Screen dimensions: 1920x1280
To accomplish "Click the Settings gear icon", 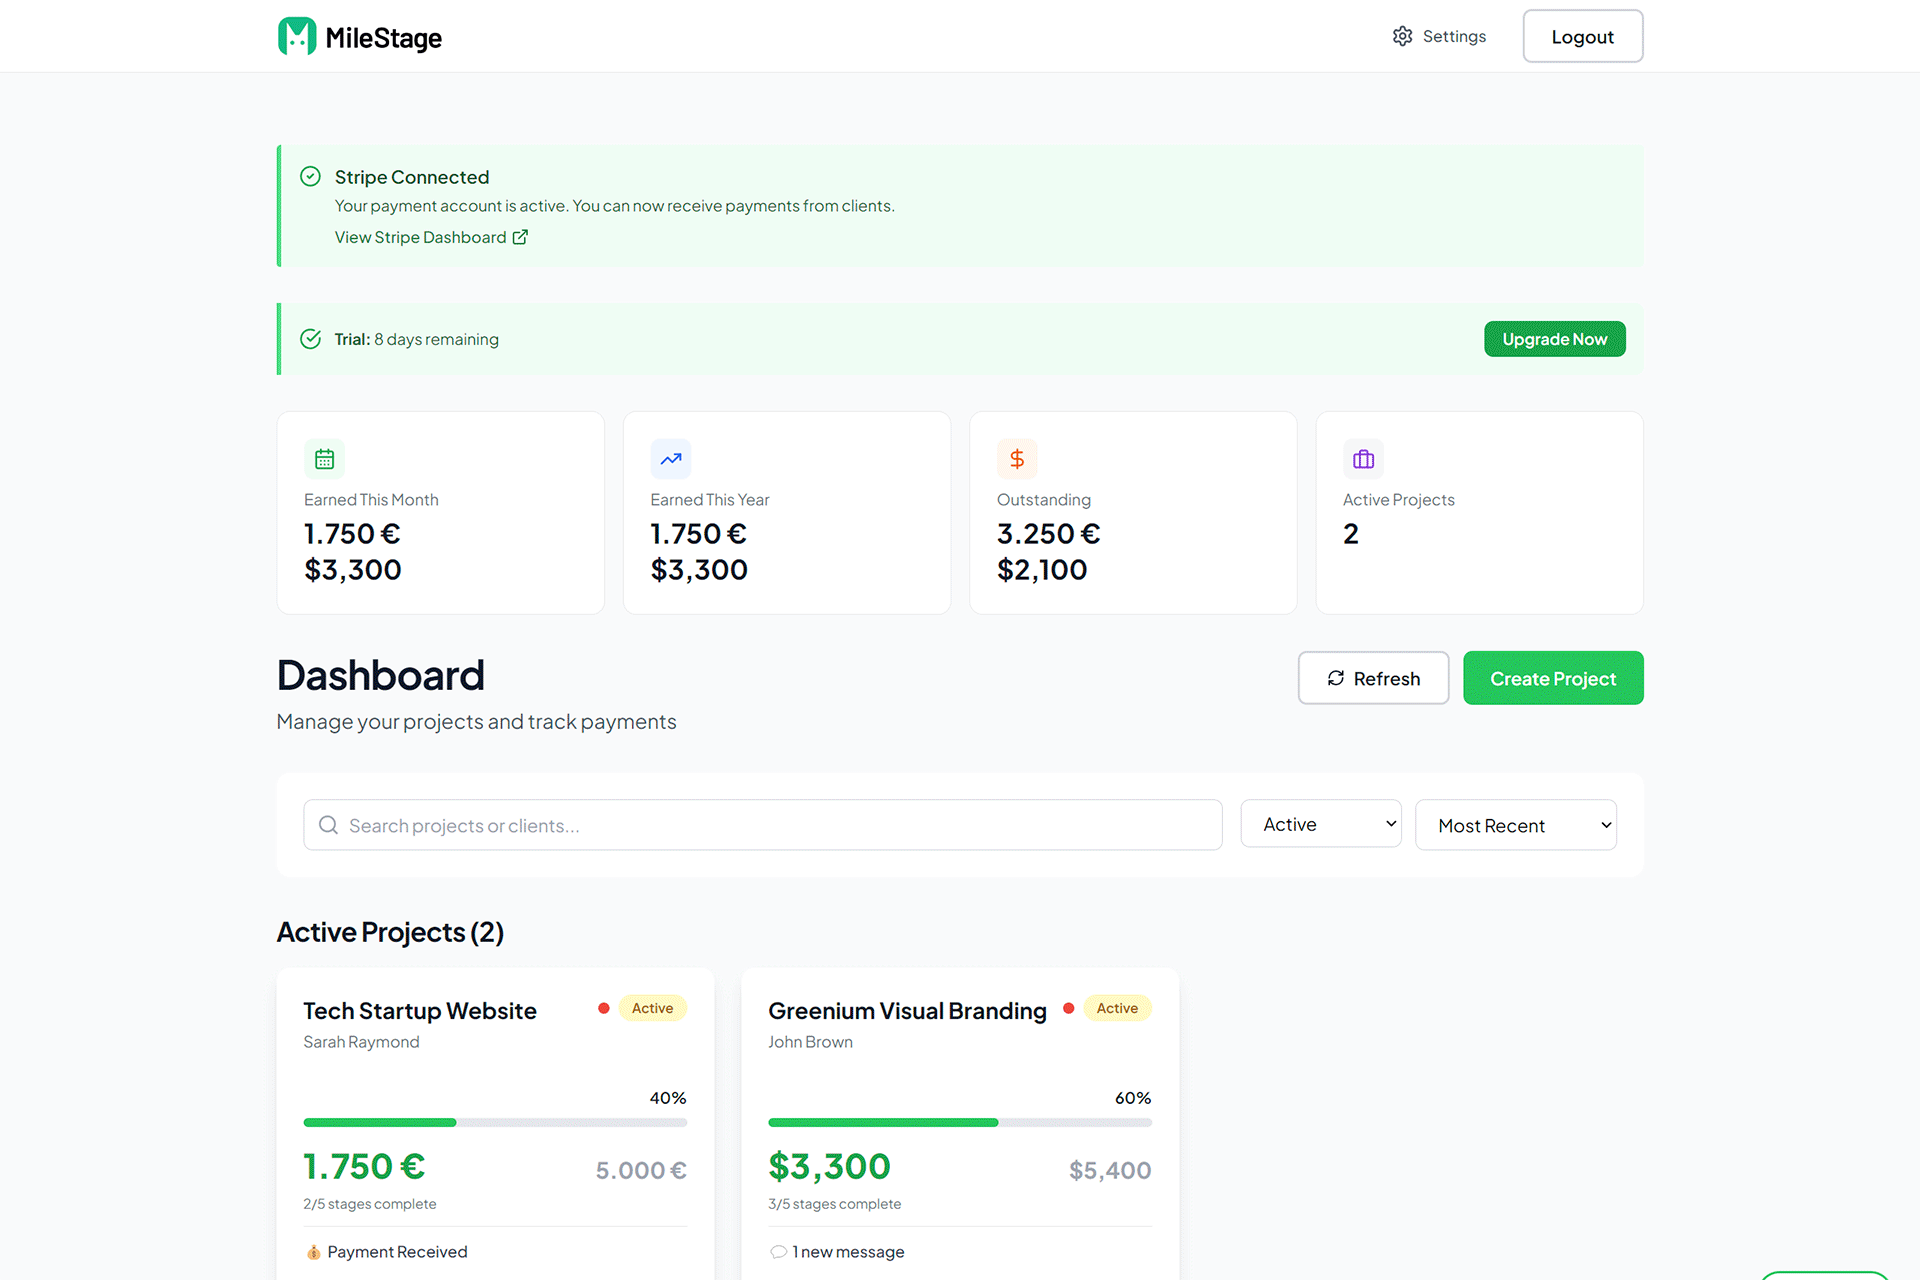I will click(1402, 37).
